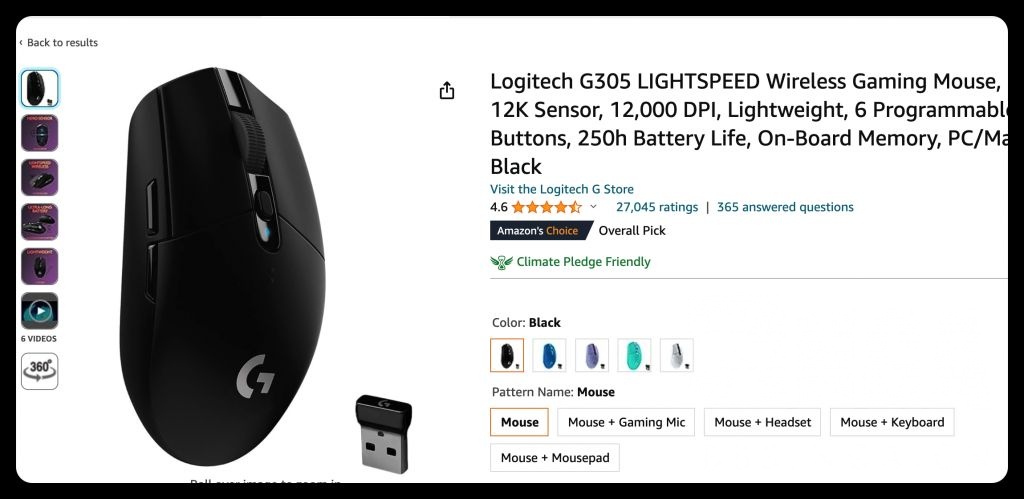Select the Mouse + Keyboard pattern
Viewport: 1024px width, 499px height.
pos(892,422)
